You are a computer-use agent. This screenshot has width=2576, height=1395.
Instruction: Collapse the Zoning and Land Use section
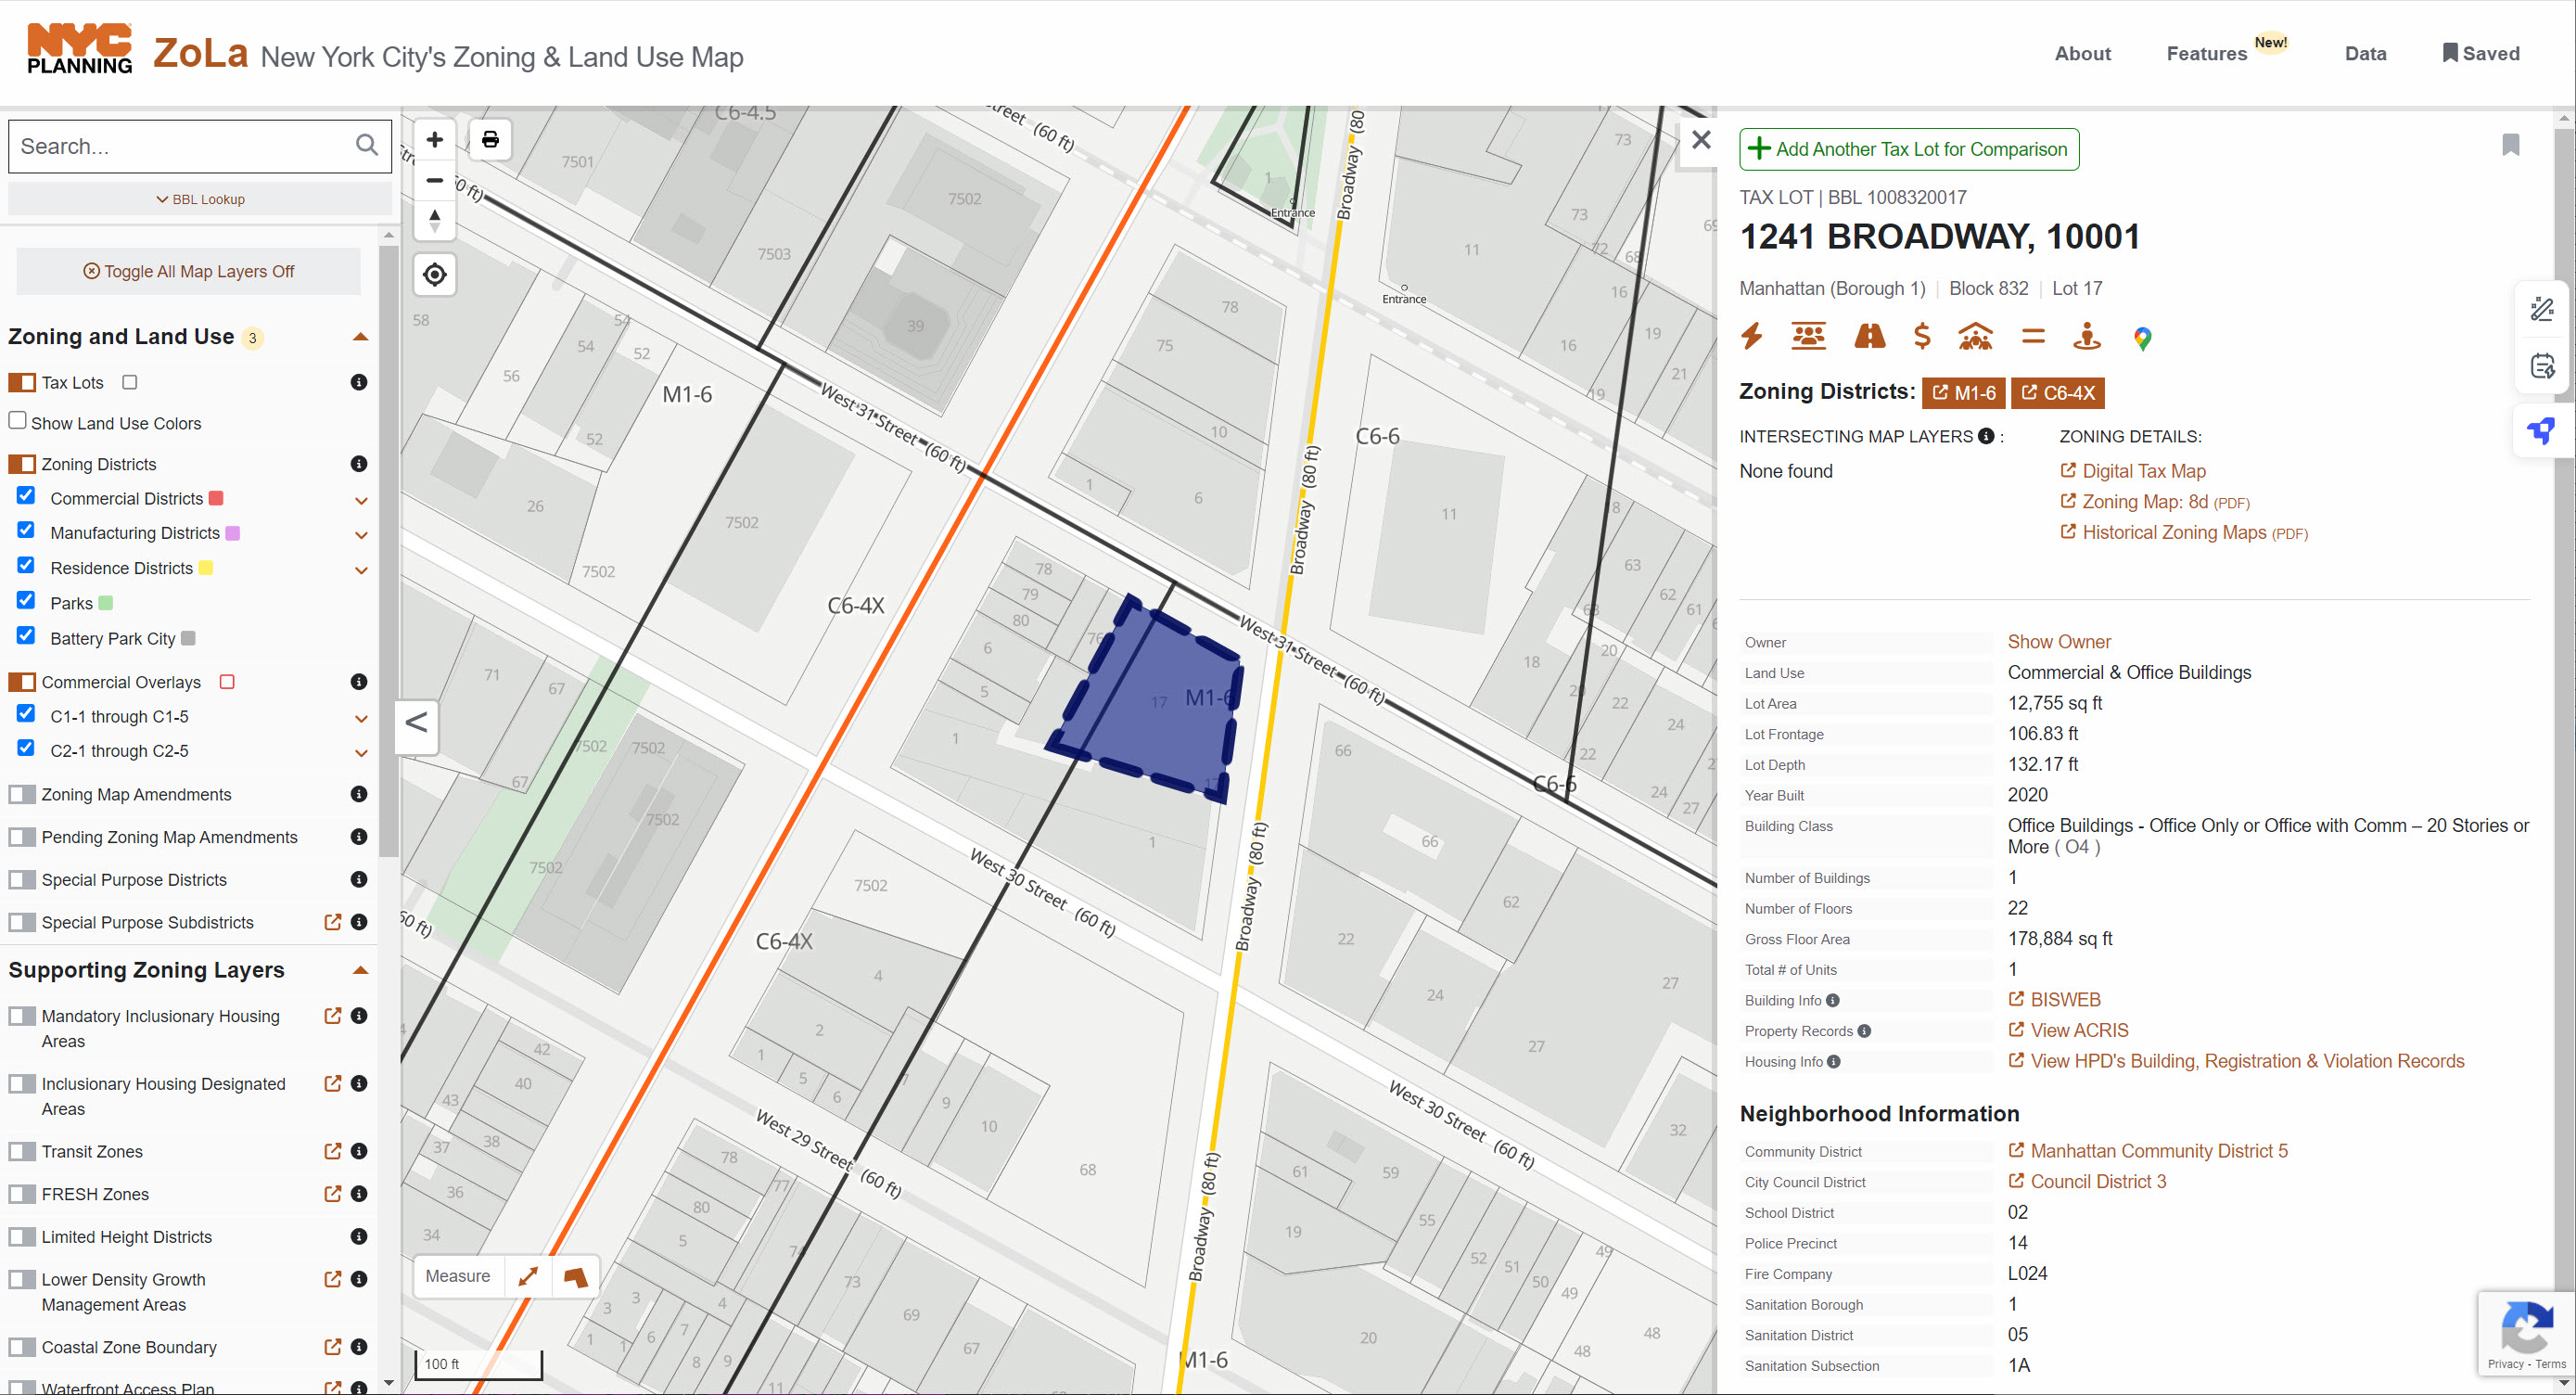[x=361, y=337]
